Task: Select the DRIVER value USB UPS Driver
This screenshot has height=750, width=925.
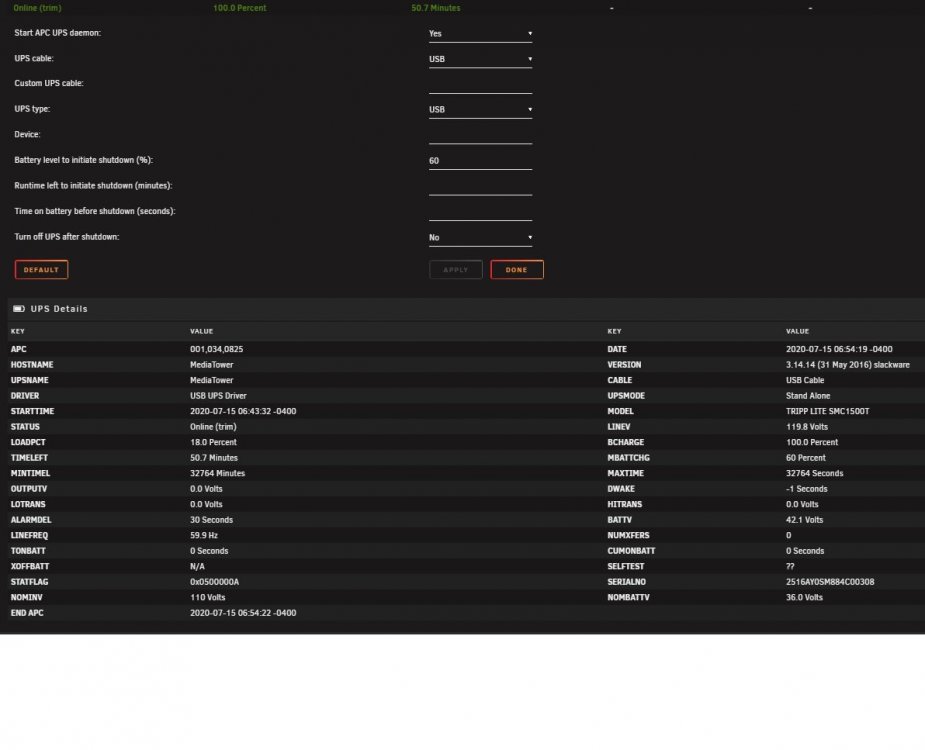Action: tap(218, 395)
